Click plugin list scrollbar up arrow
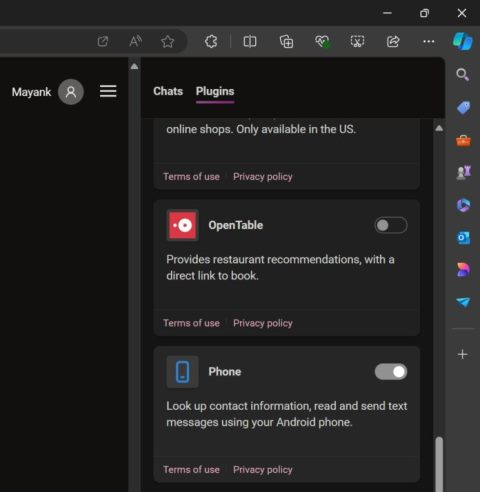 439,128
